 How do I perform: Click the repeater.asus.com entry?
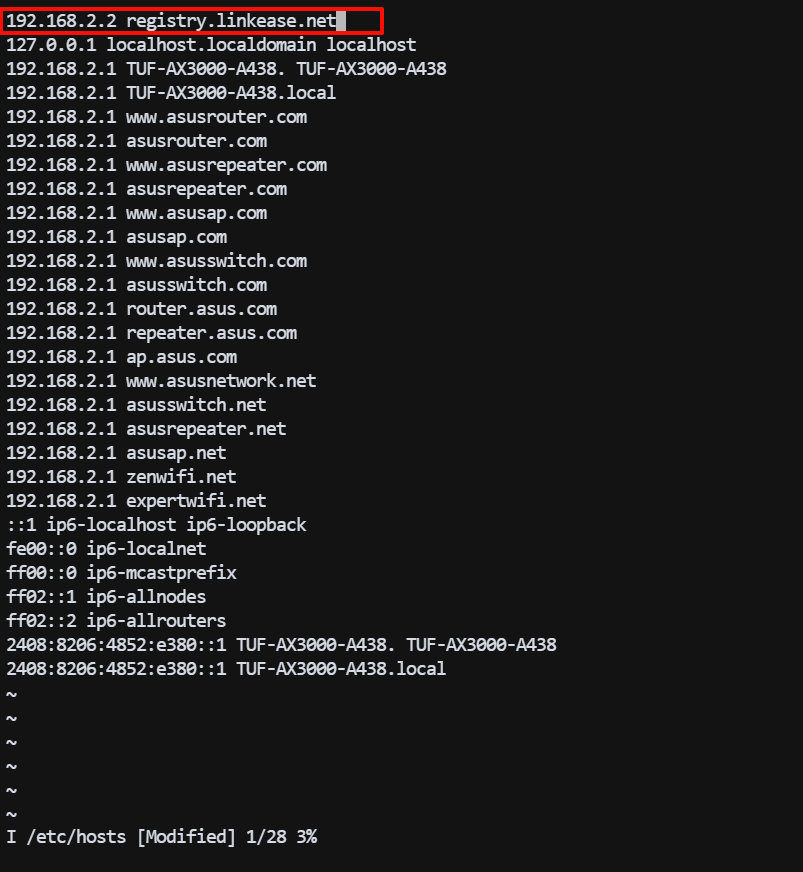(151, 333)
